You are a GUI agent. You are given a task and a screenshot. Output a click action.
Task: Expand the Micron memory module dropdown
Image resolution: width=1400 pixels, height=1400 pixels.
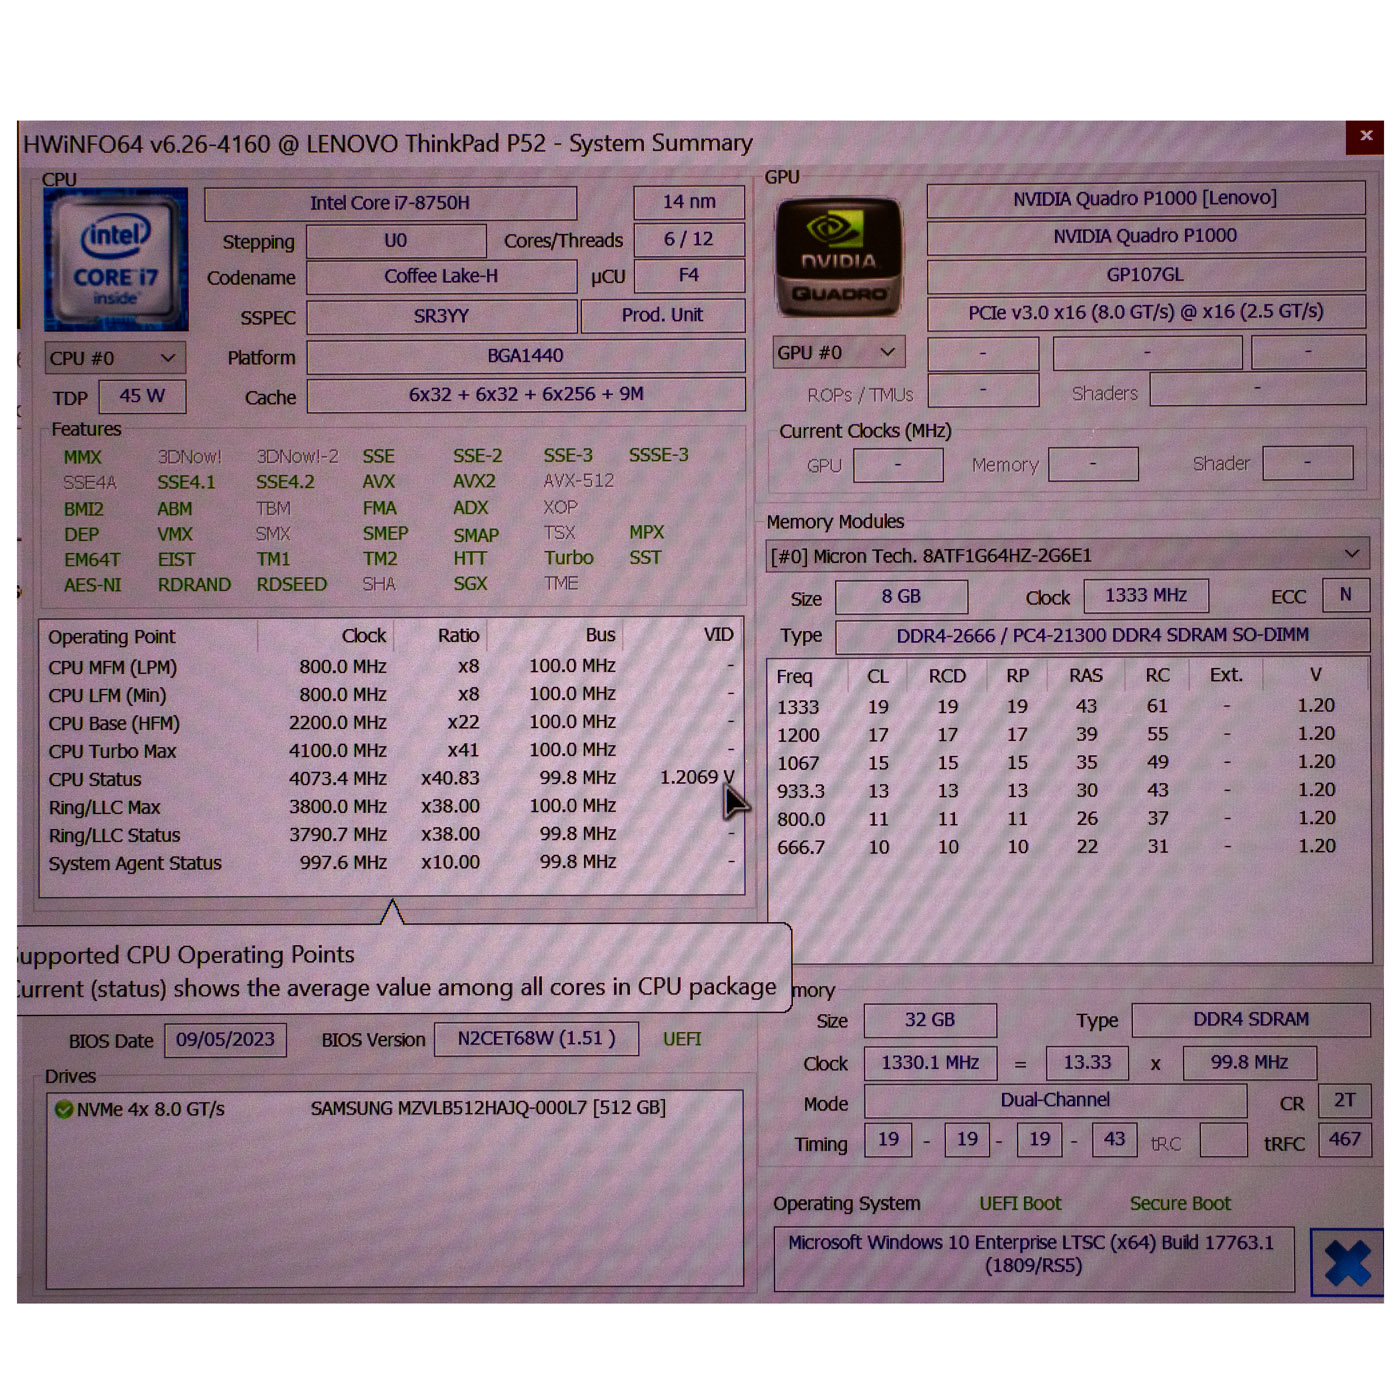point(1351,554)
